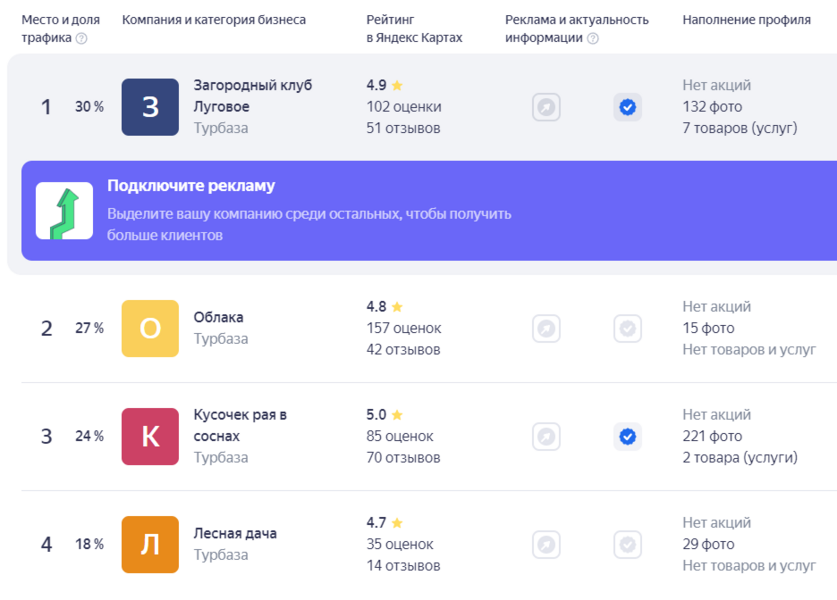Viewport: 837px width, 600px height.
Task: Click column header 'Место и доля трафика'
Action: 60,29
